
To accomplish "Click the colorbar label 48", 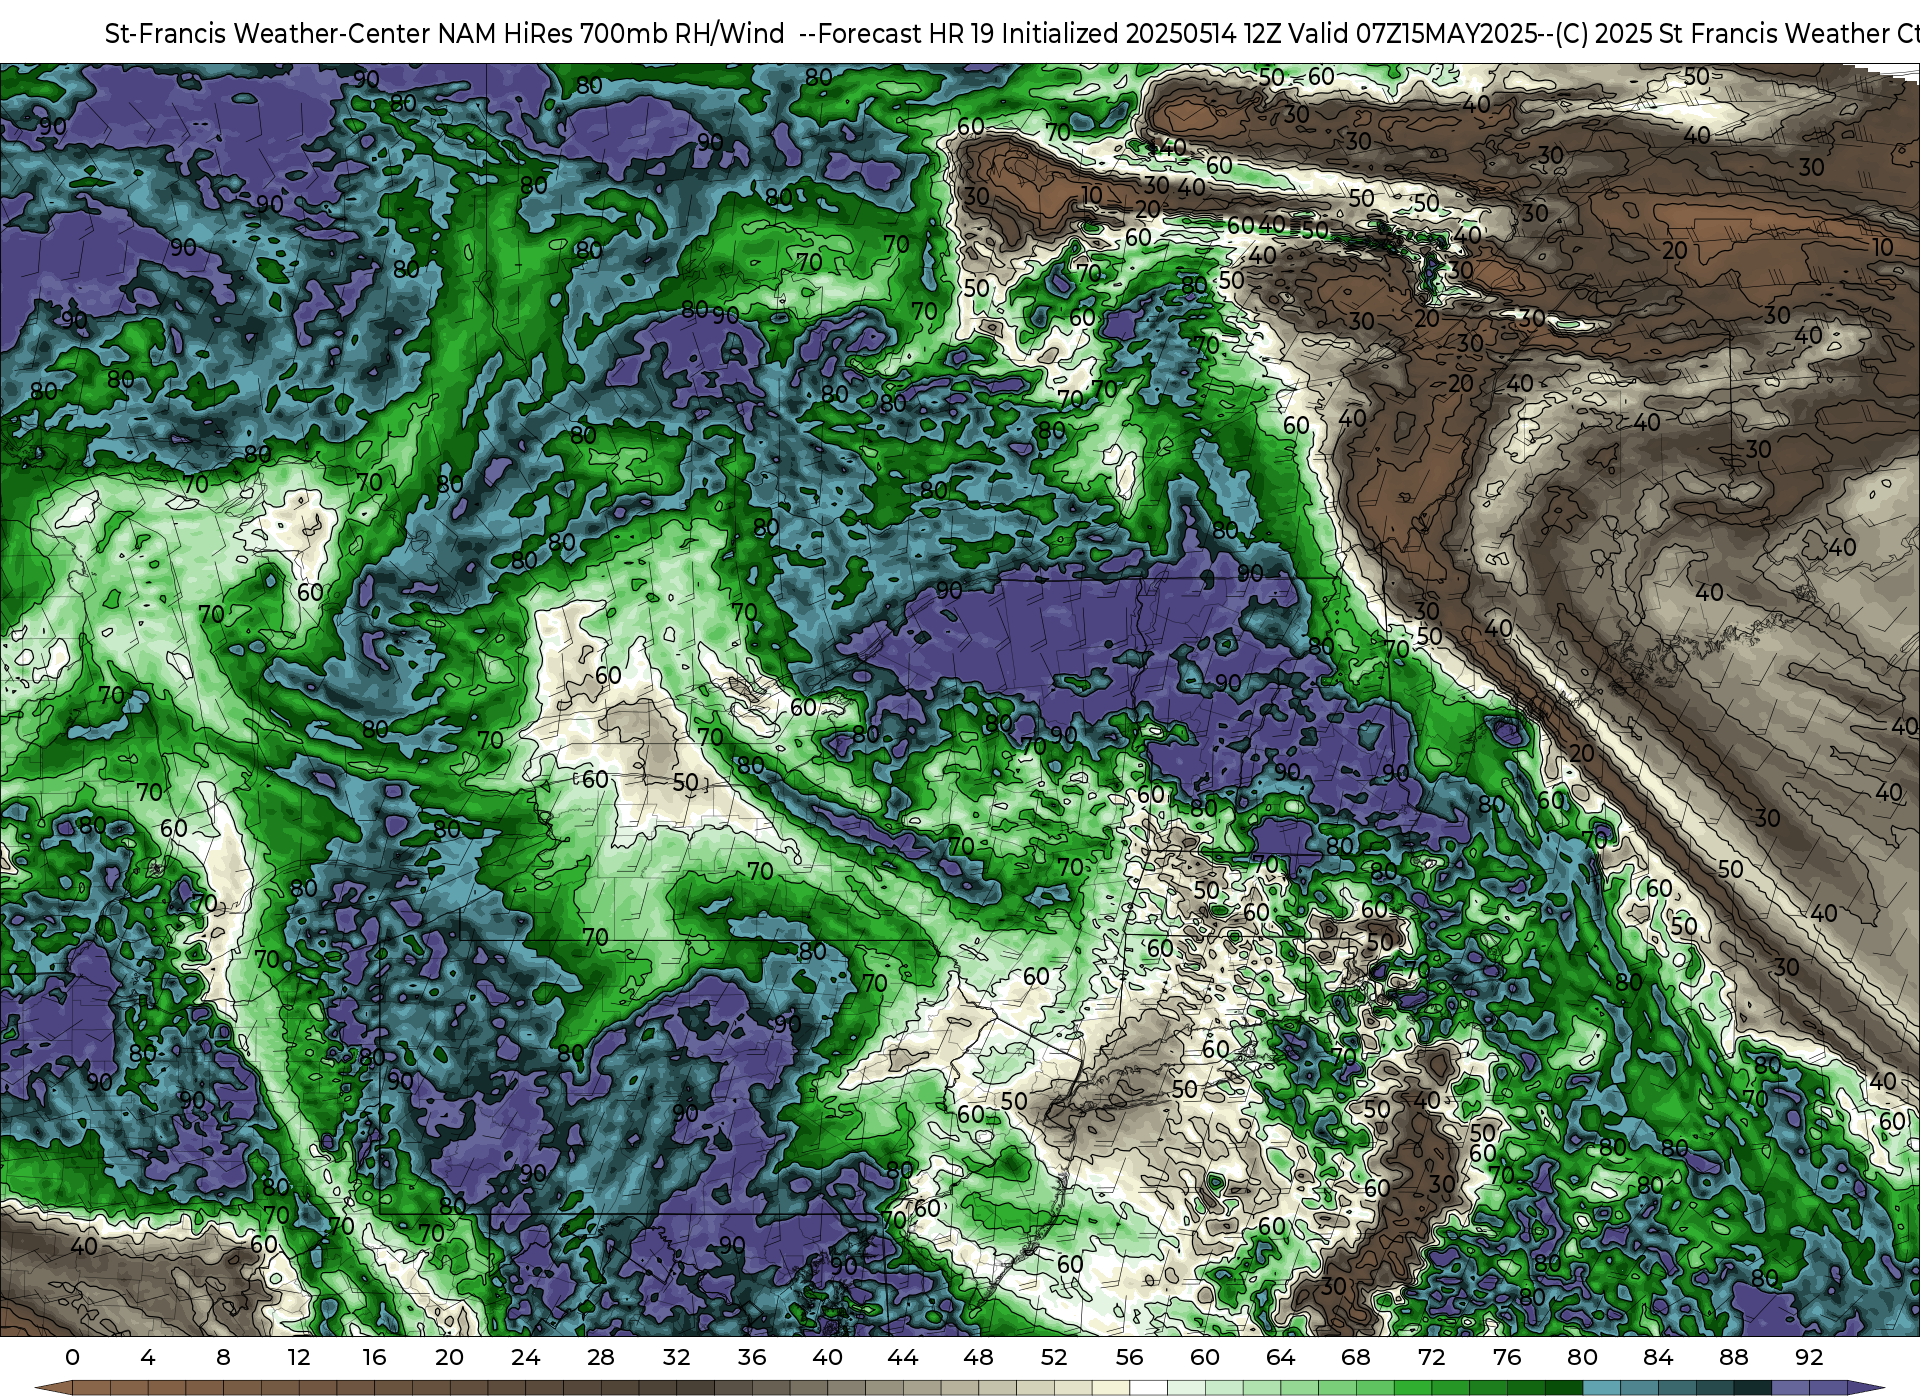I will [x=978, y=1357].
